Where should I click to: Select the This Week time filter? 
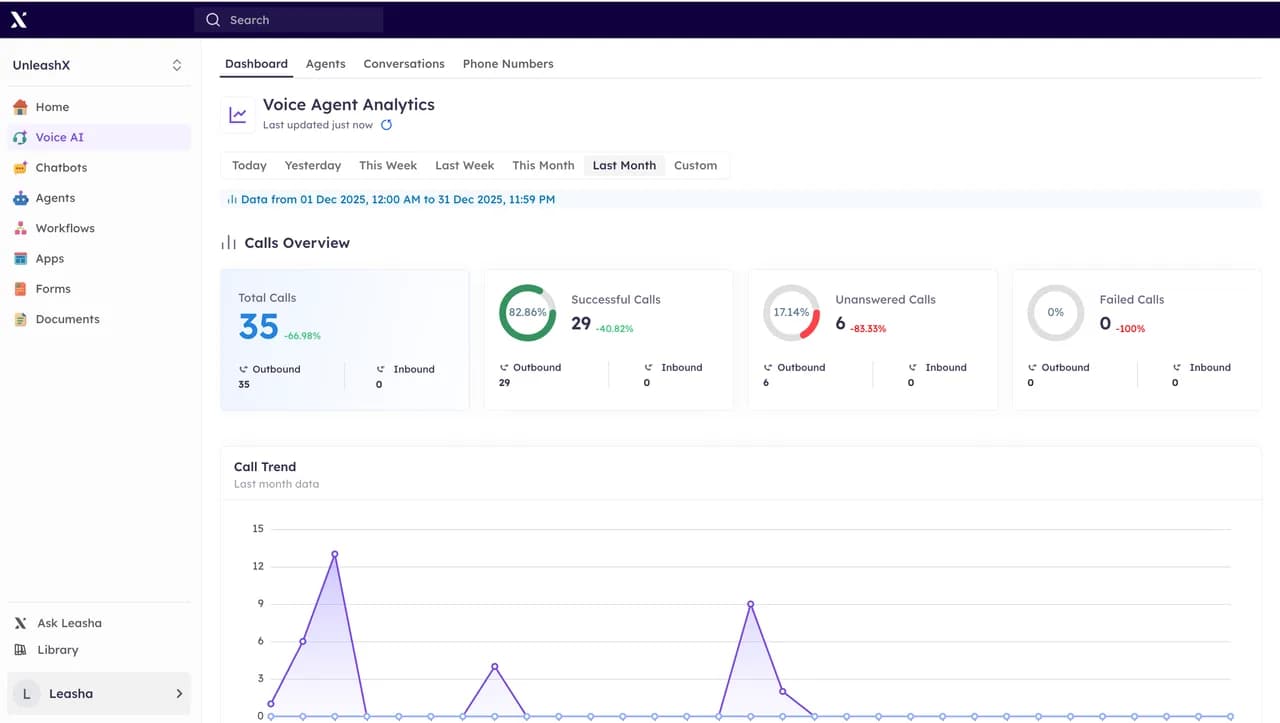click(x=388, y=166)
